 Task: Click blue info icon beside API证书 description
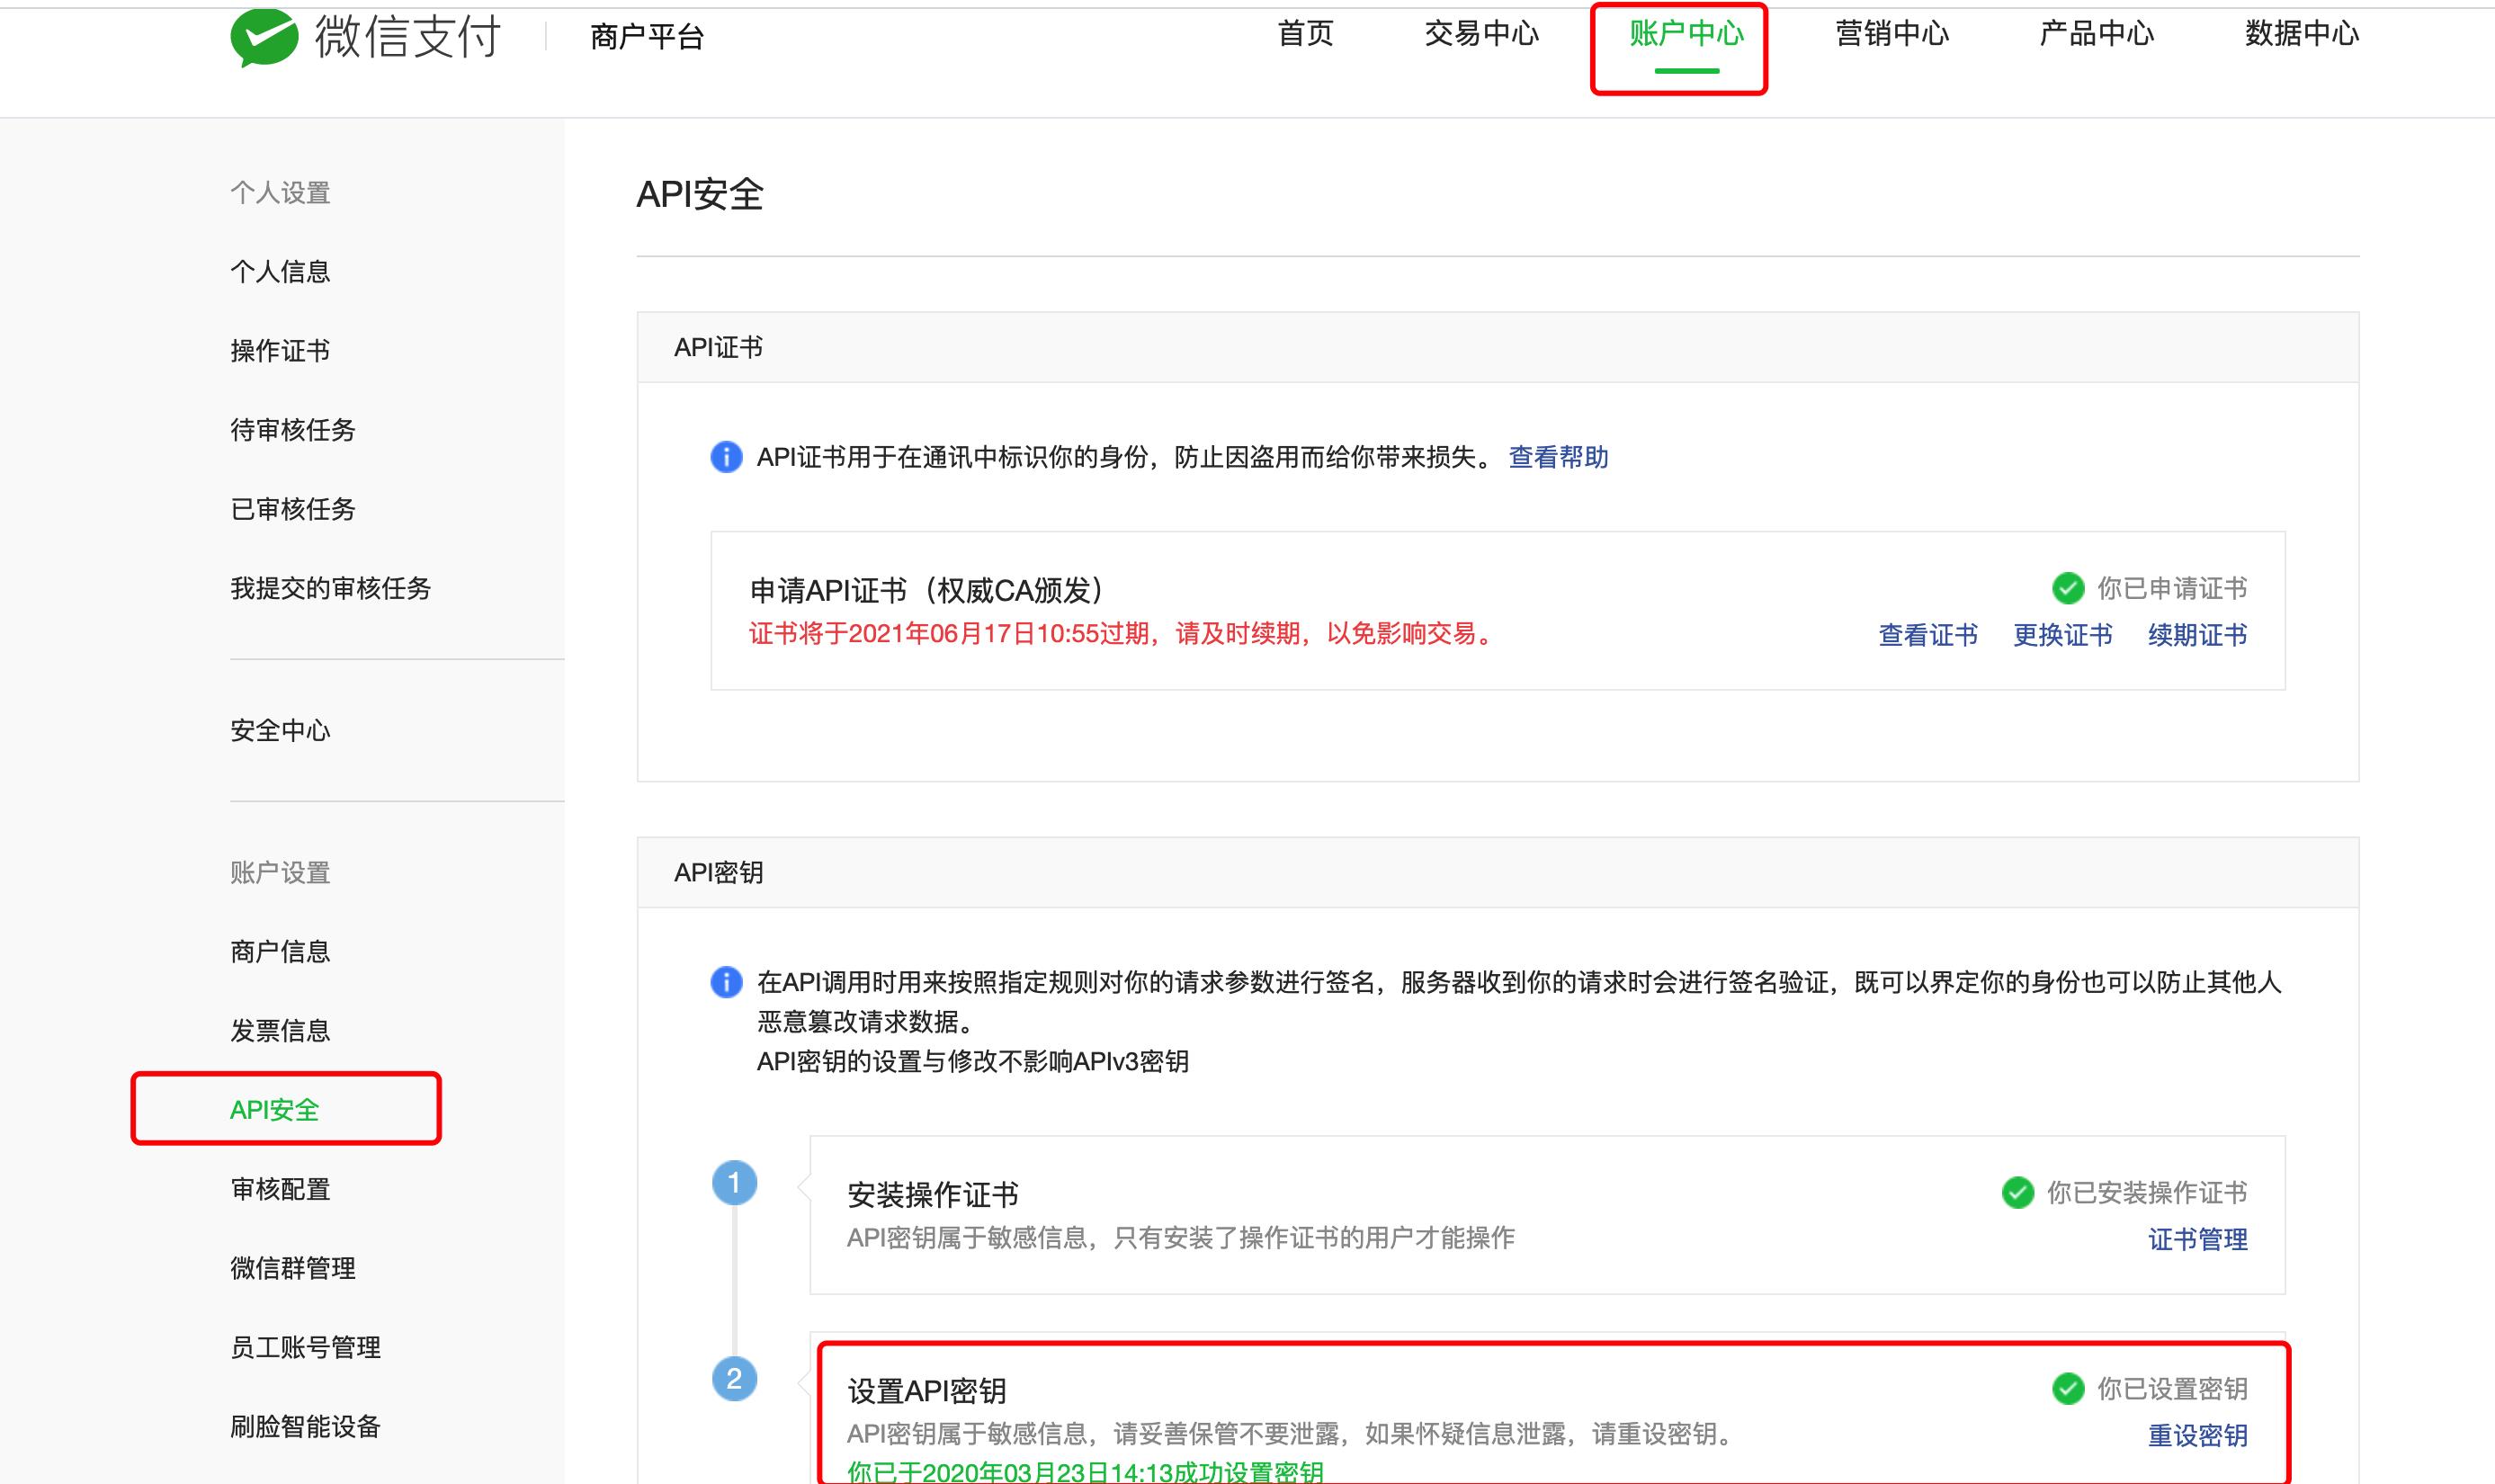coord(726,457)
